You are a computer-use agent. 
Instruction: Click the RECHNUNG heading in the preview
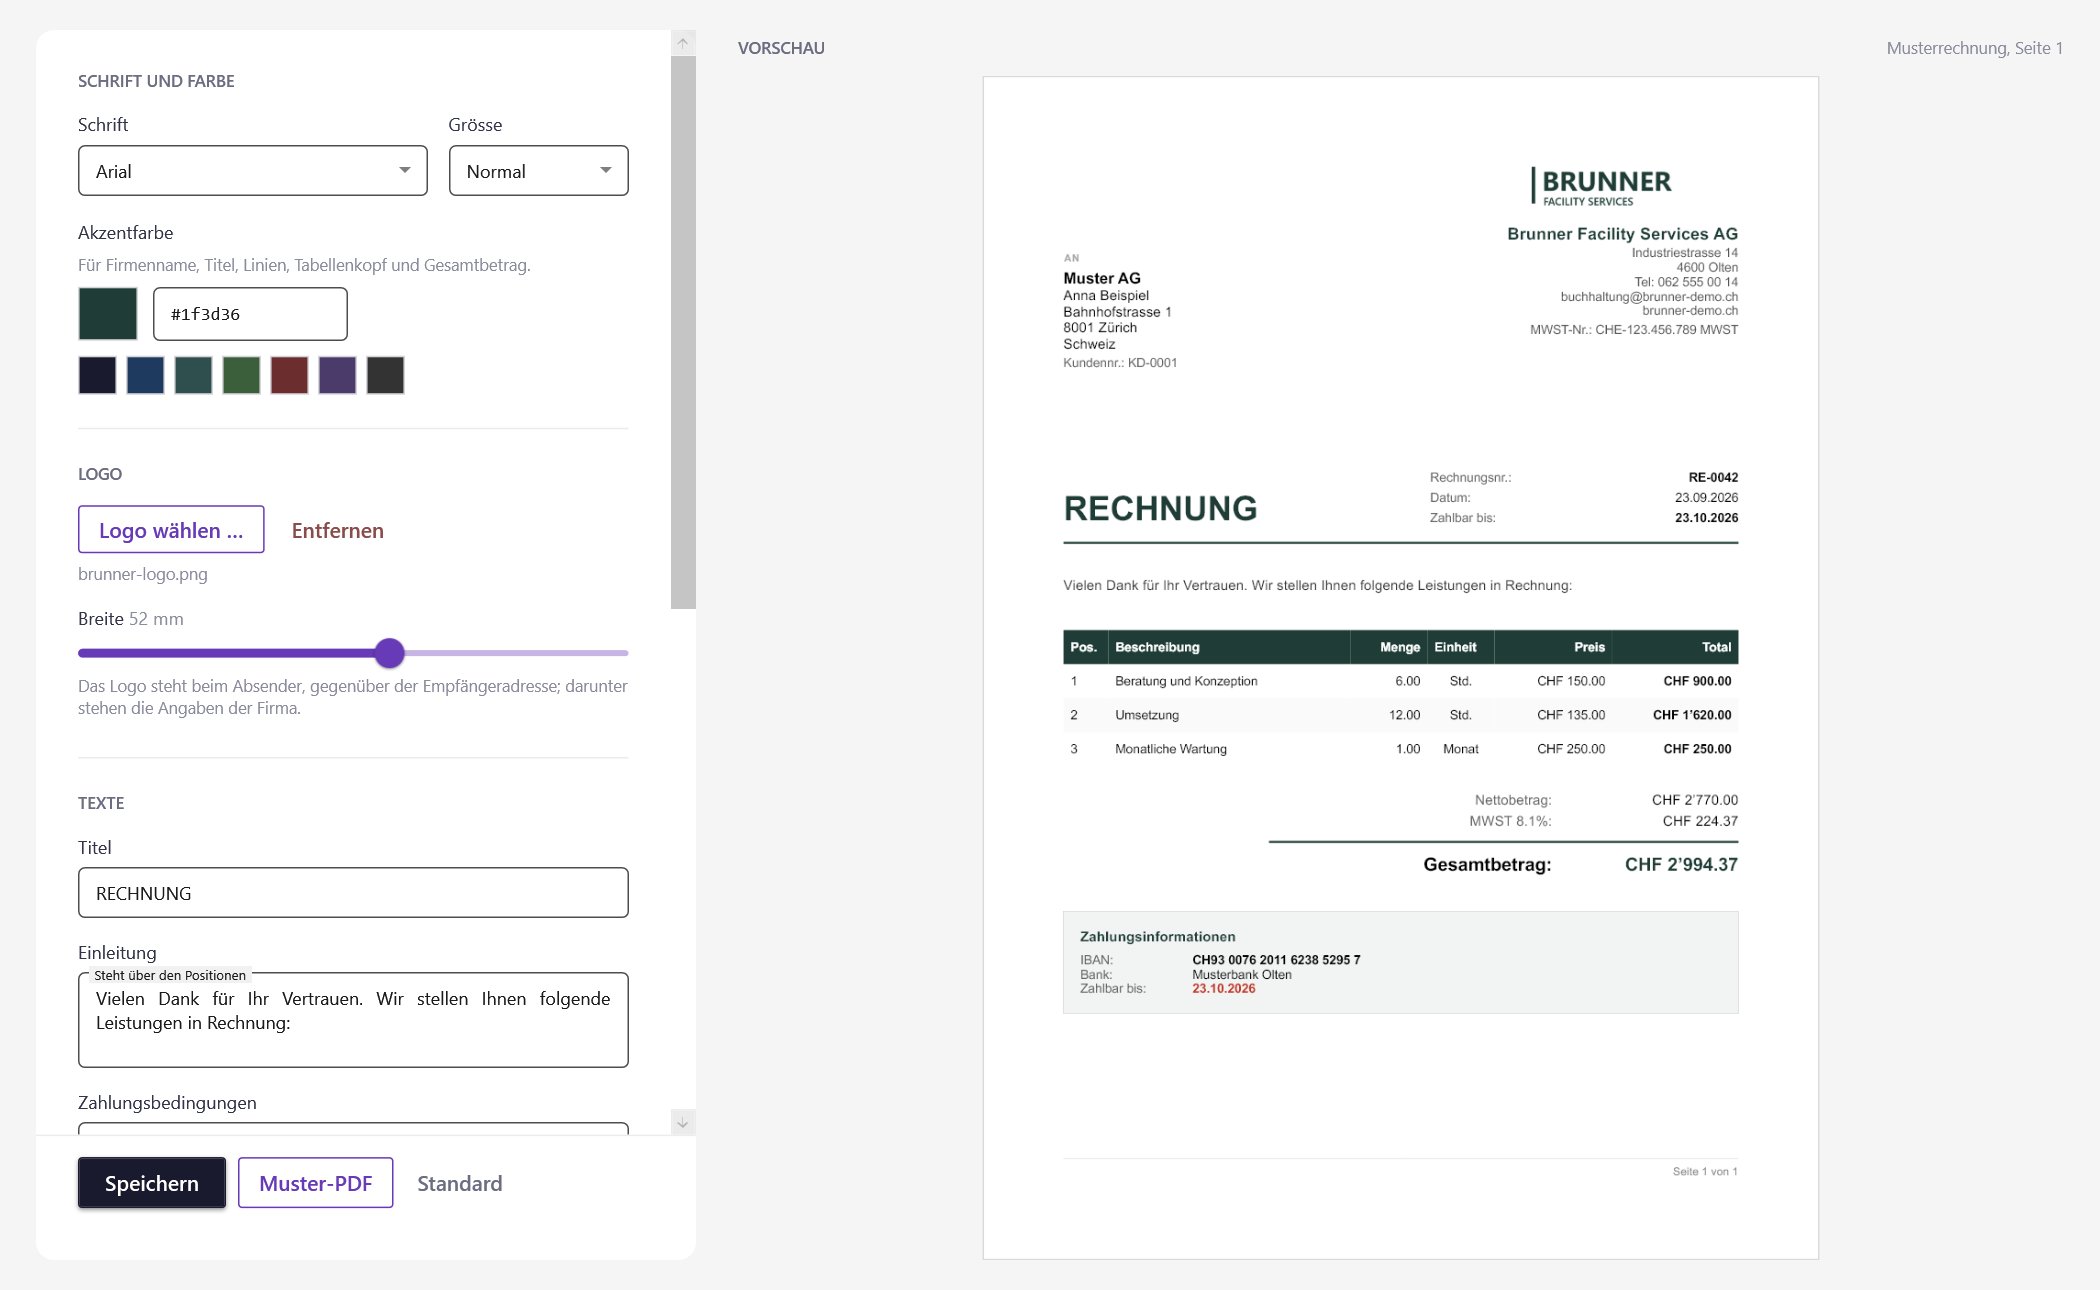pos(1160,508)
